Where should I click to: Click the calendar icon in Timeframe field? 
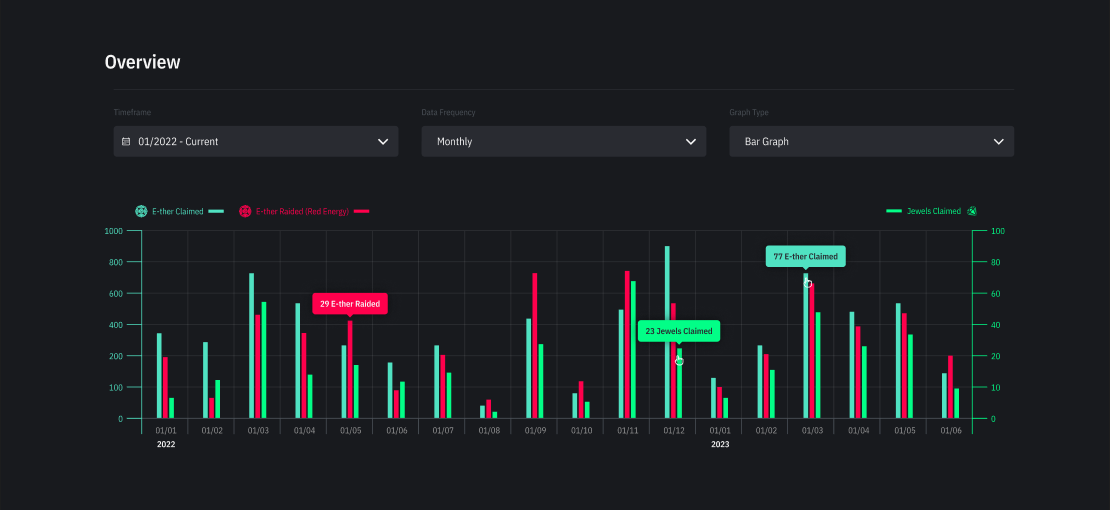pos(126,142)
